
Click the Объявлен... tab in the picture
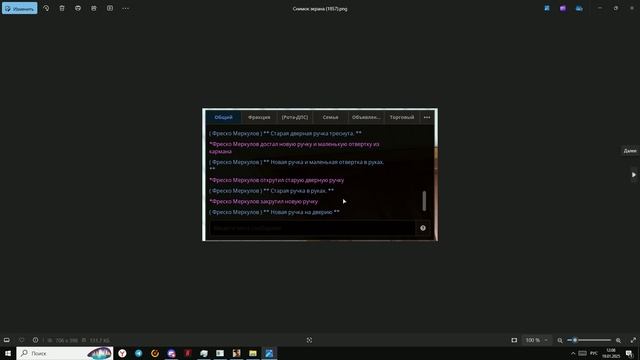[366, 117]
